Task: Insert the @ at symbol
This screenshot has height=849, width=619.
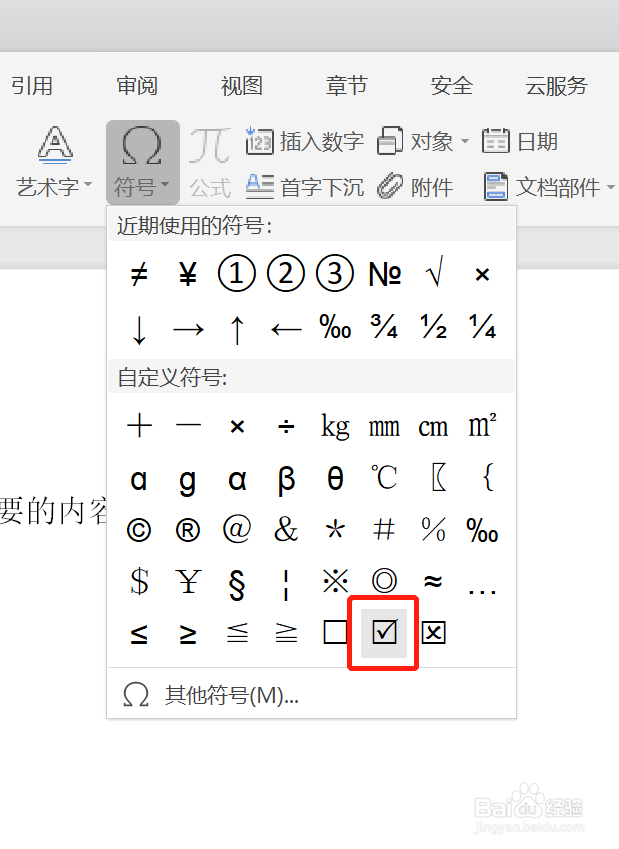Action: click(x=237, y=529)
